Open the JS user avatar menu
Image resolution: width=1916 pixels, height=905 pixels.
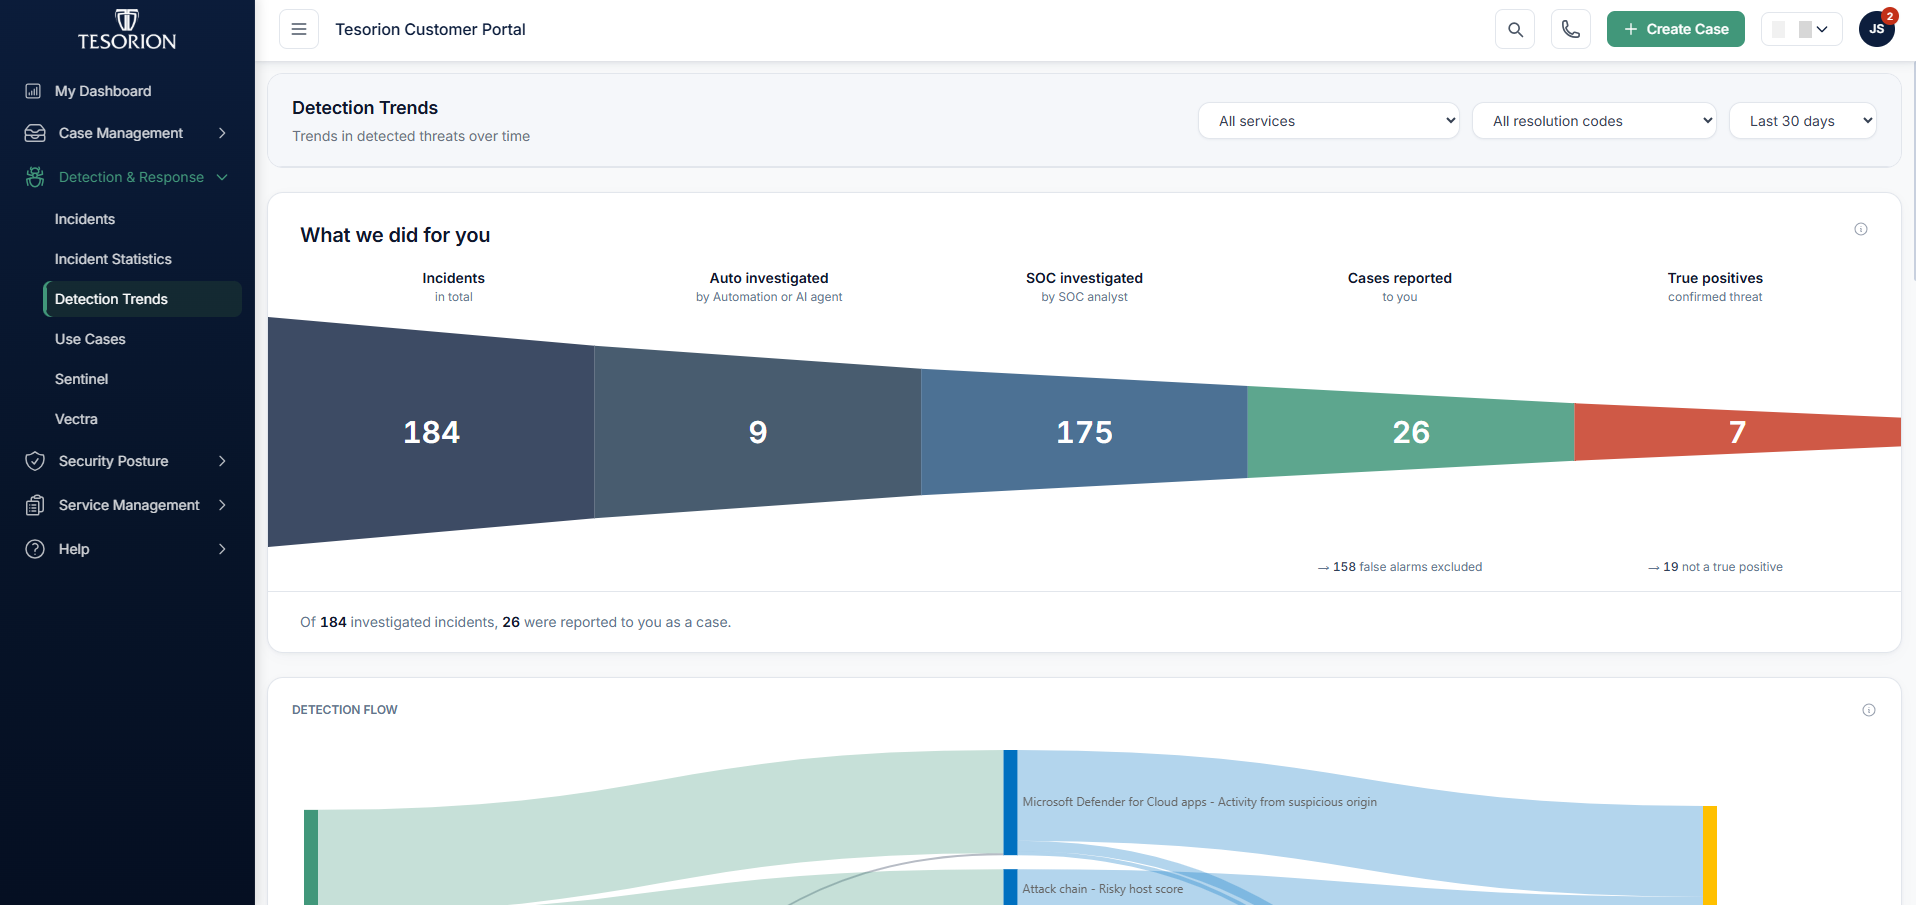point(1877,29)
